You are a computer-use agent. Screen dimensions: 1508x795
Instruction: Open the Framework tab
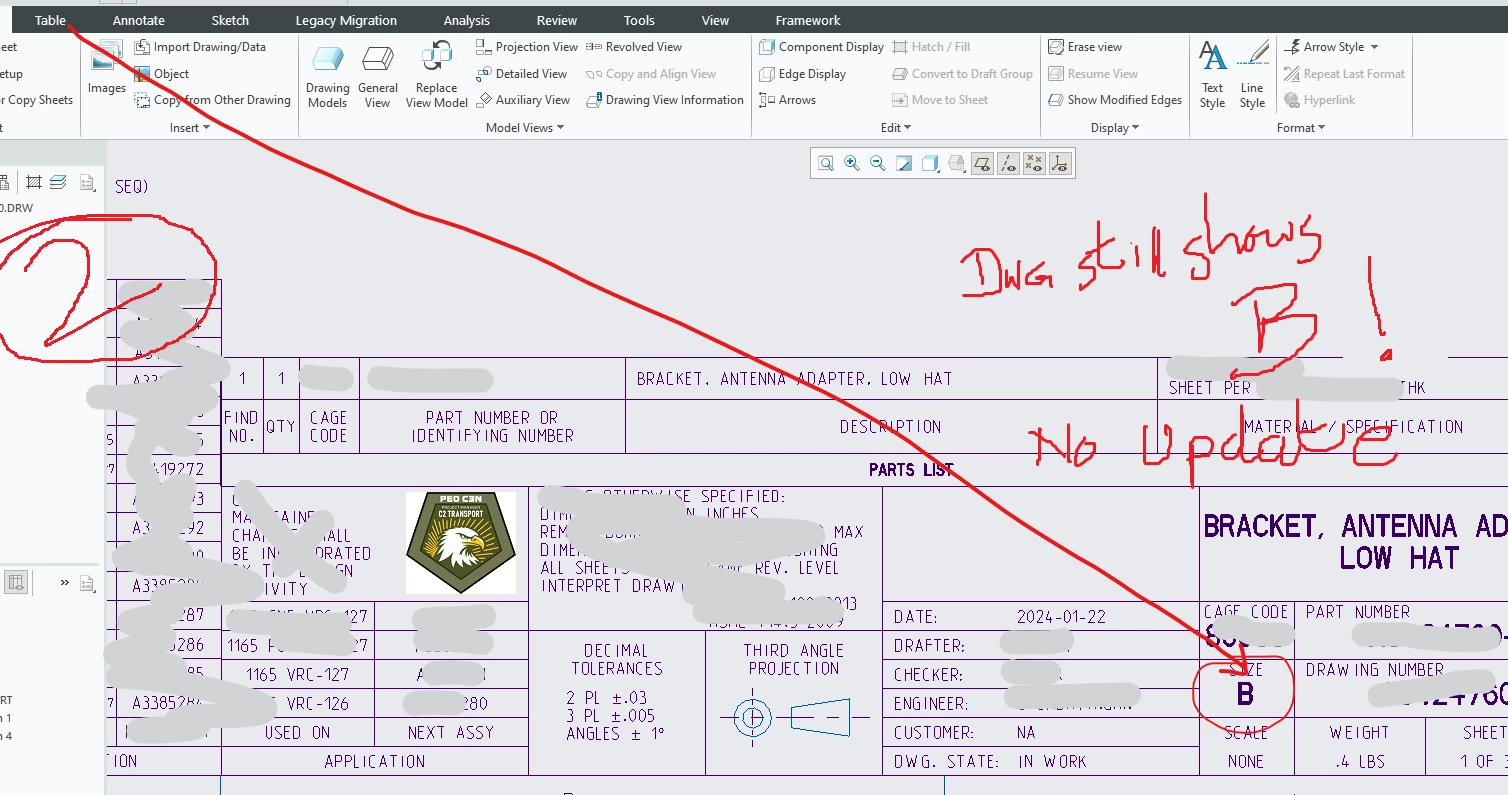click(808, 20)
